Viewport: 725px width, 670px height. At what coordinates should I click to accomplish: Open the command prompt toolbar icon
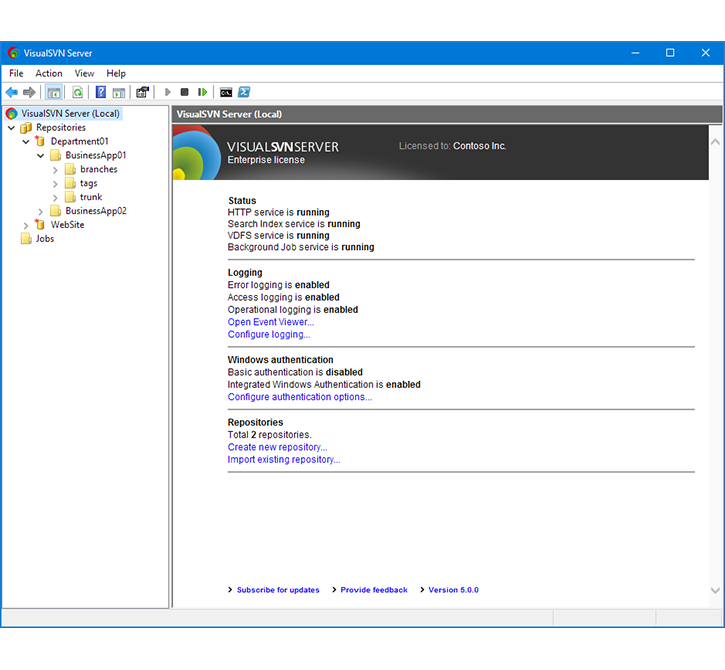[x=226, y=92]
